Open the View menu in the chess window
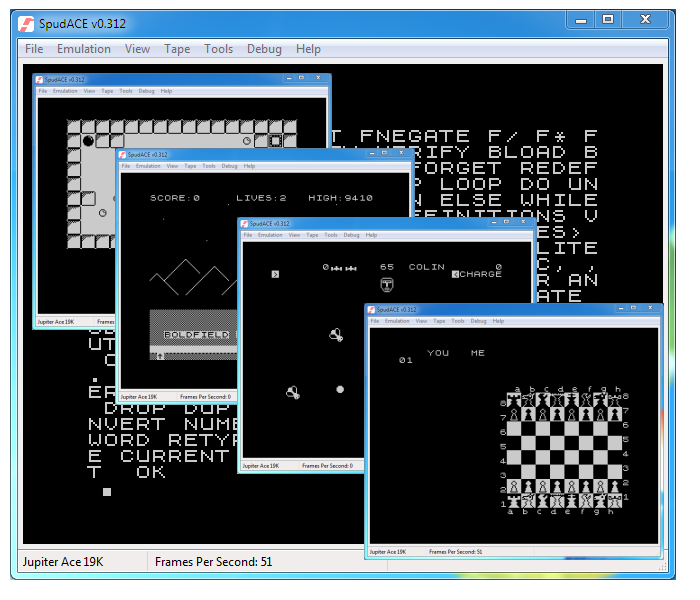Screen dimensions: 700x600 tap(421, 321)
